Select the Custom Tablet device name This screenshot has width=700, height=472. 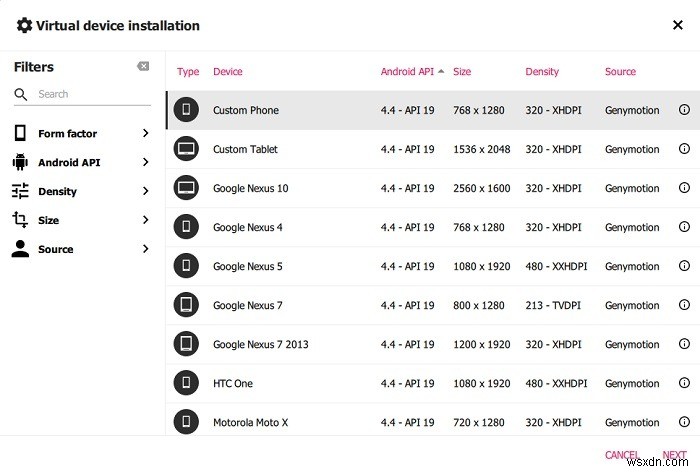pyautogui.click(x=245, y=149)
